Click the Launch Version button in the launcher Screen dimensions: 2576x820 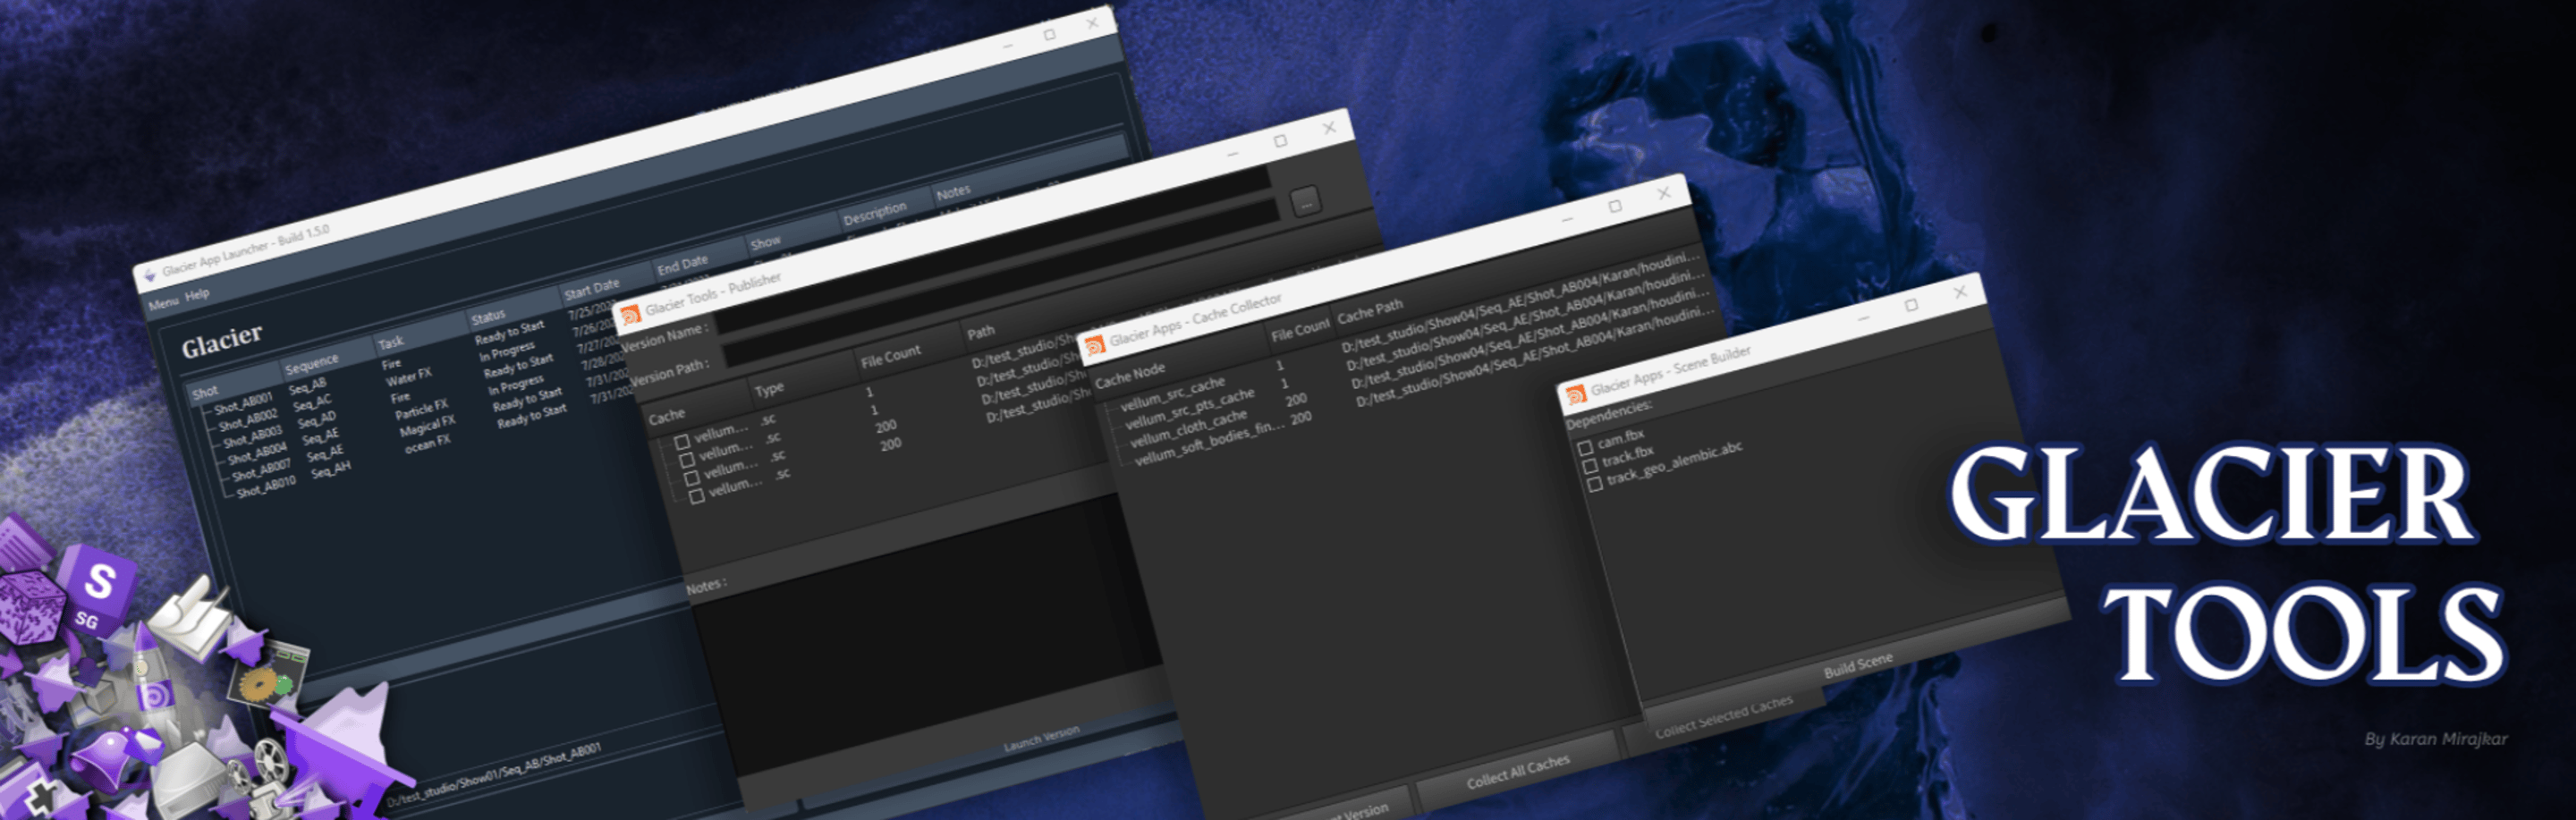pyautogui.click(x=1041, y=740)
